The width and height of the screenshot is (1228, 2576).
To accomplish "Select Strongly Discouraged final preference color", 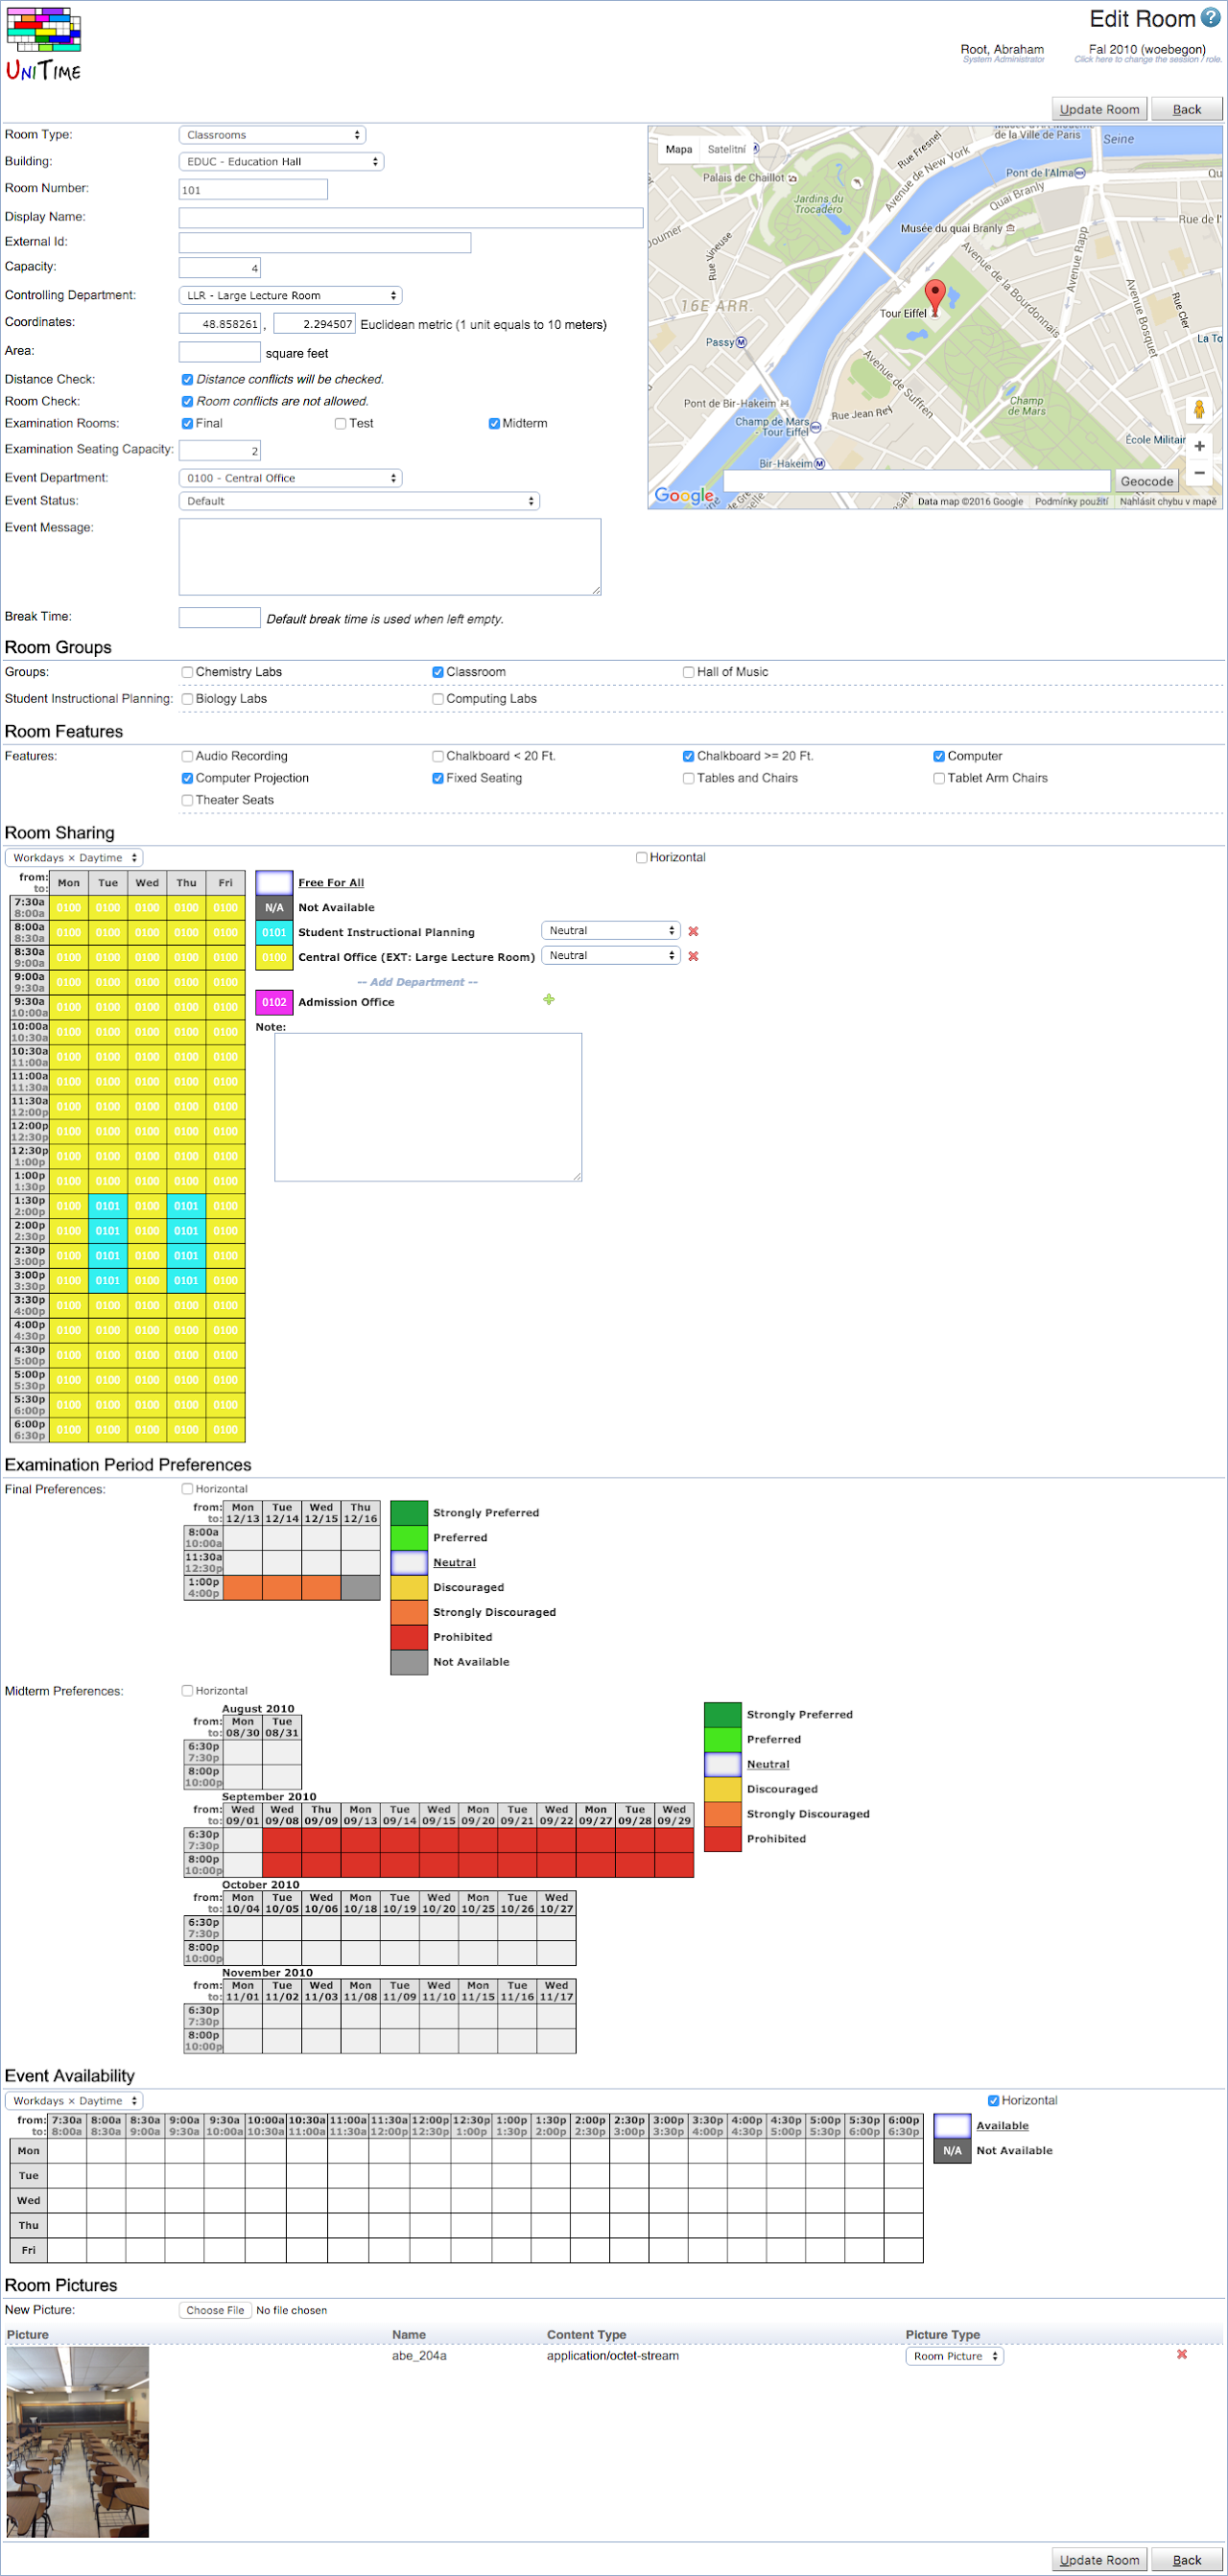I will point(408,1612).
